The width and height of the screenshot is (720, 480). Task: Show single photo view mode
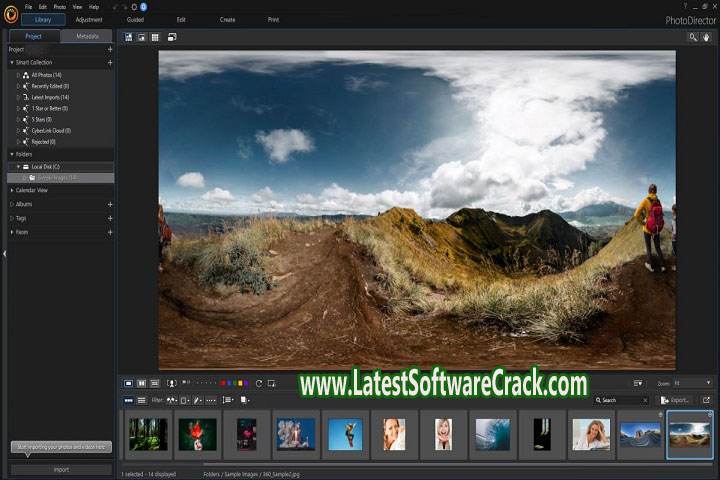point(129,383)
